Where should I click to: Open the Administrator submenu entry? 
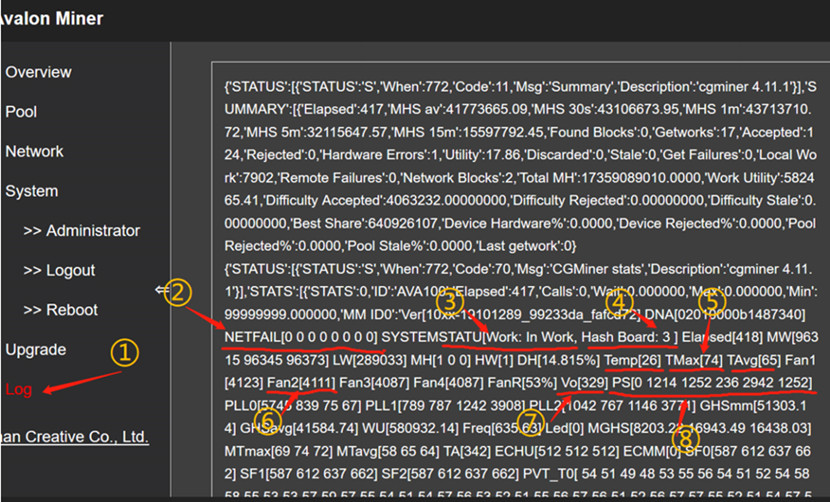[x=81, y=230]
